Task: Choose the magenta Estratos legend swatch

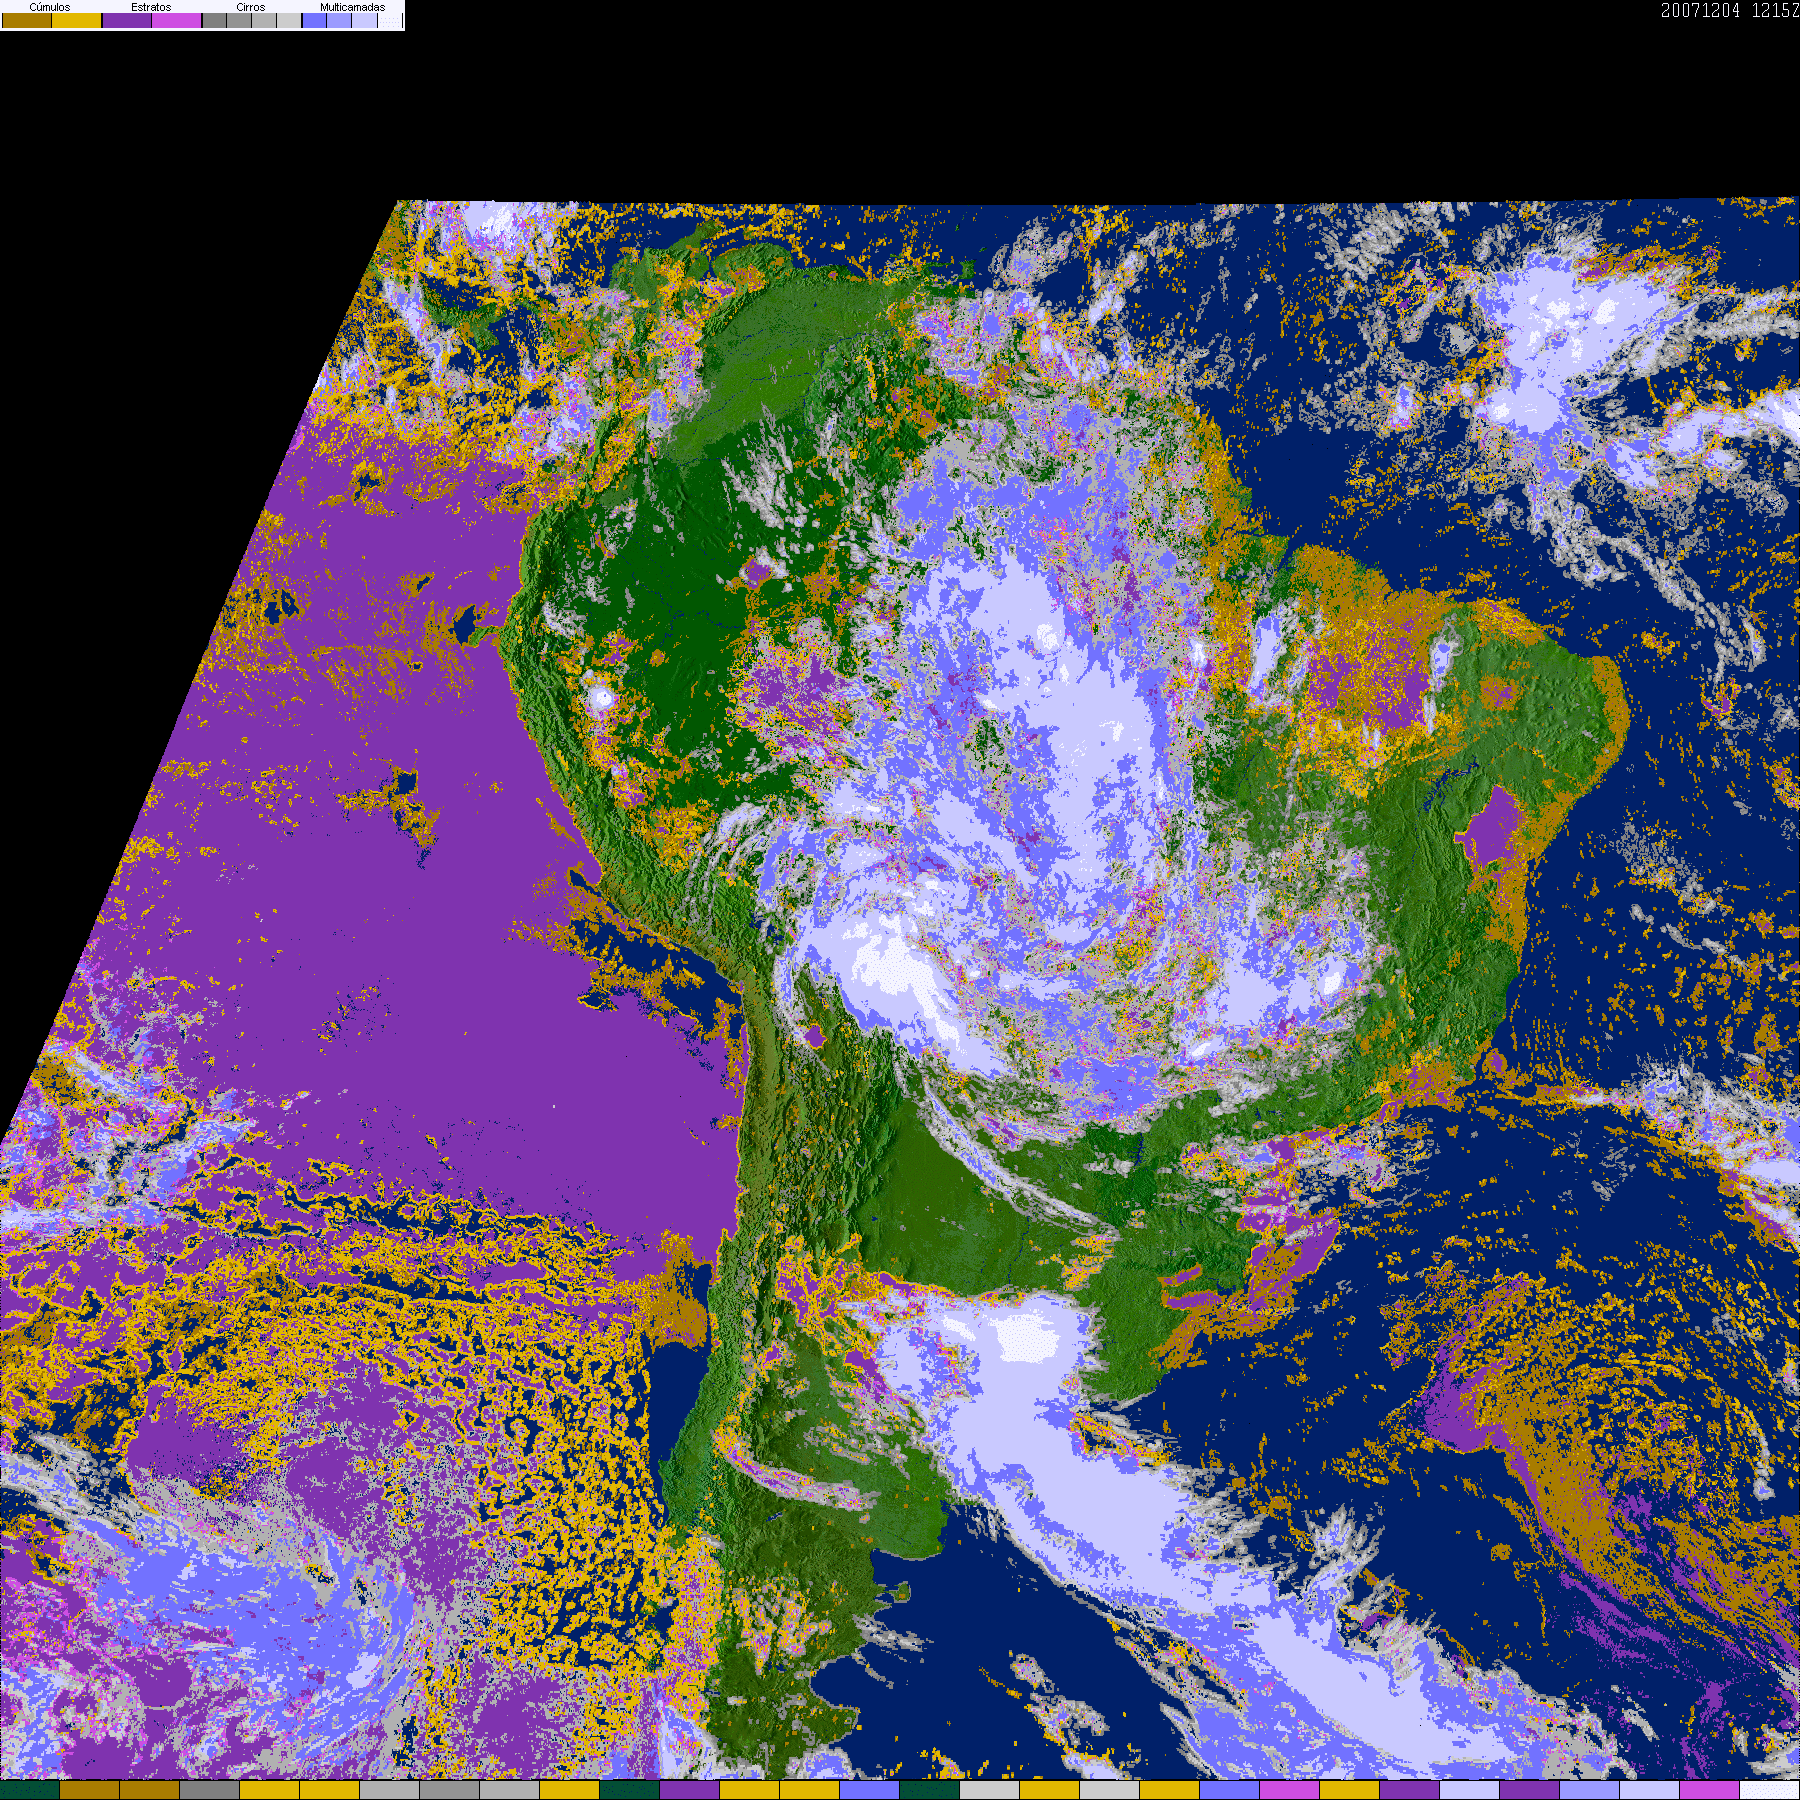Action: pos(177,21)
